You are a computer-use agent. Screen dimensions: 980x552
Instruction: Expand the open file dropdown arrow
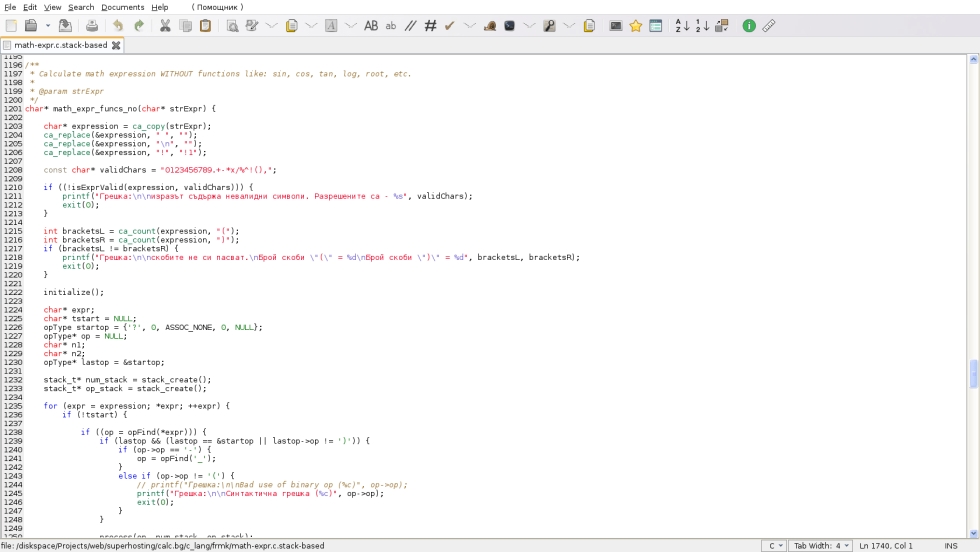[x=47, y=26]
